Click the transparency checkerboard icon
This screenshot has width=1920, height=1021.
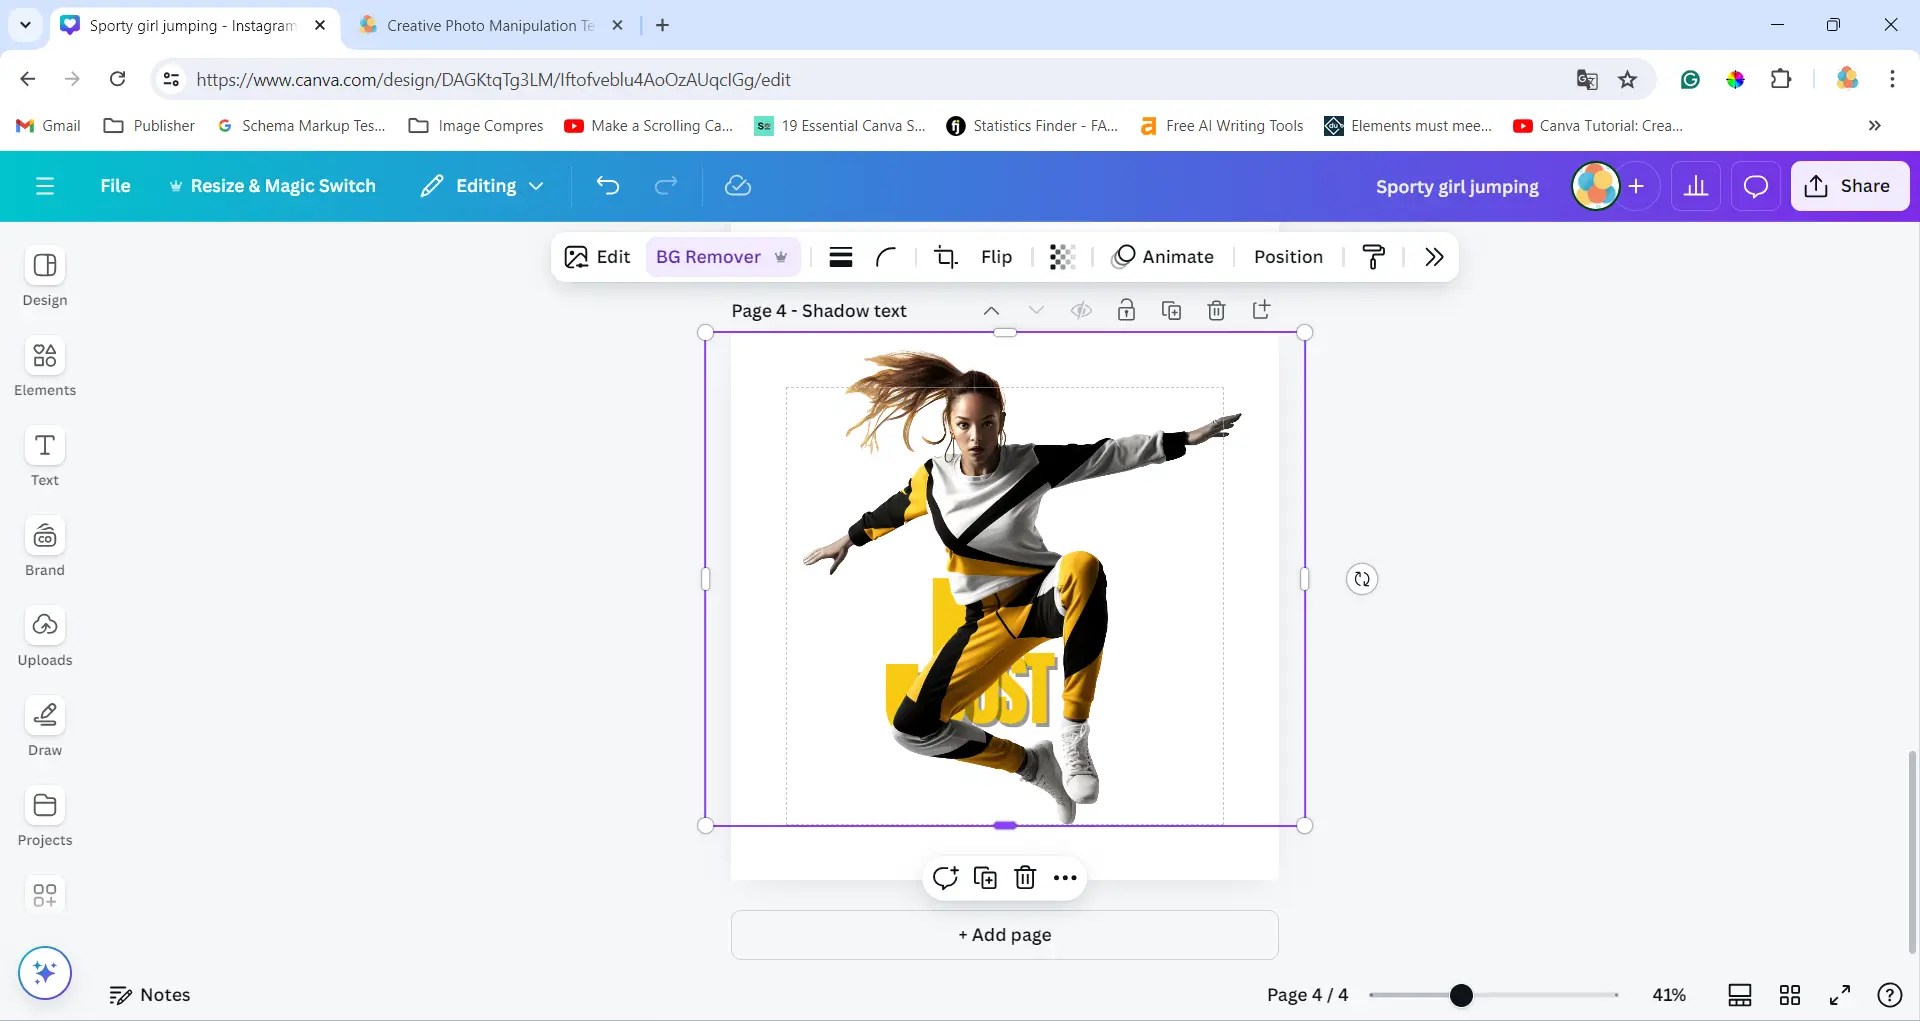1062,257
